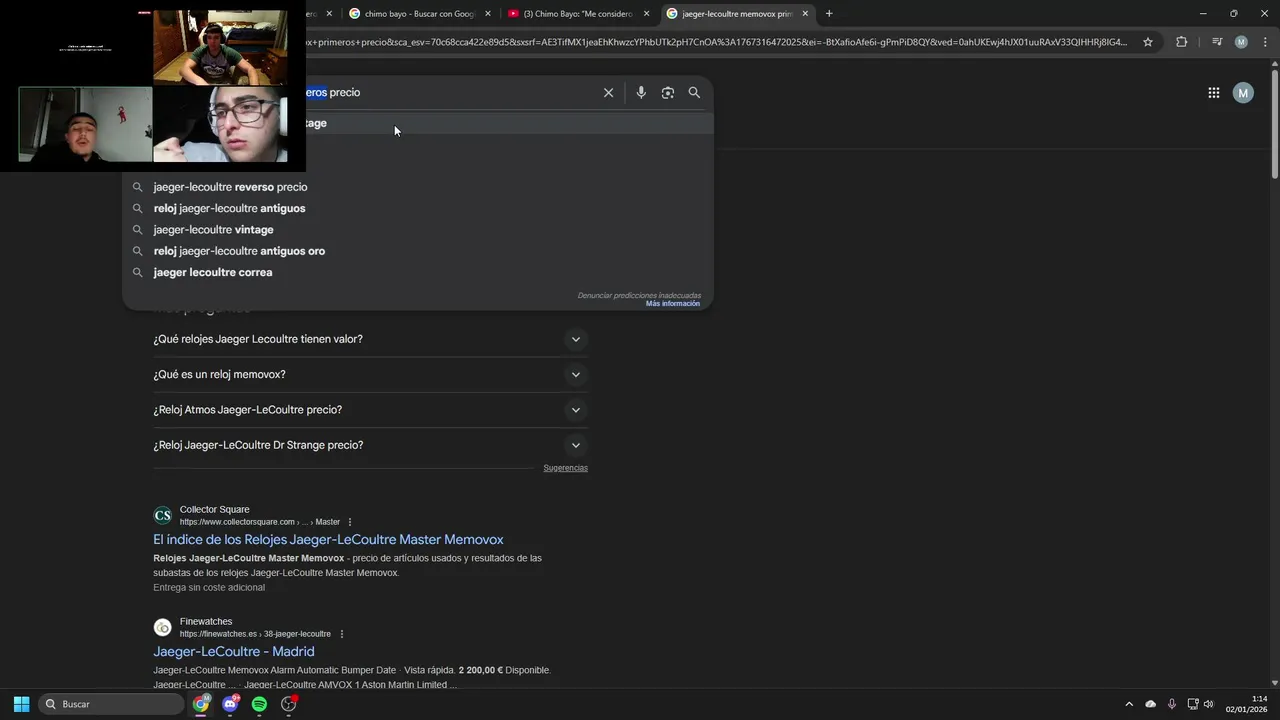Click the bottom-left webcam feed thumbnail

click(x=86, y=124)
